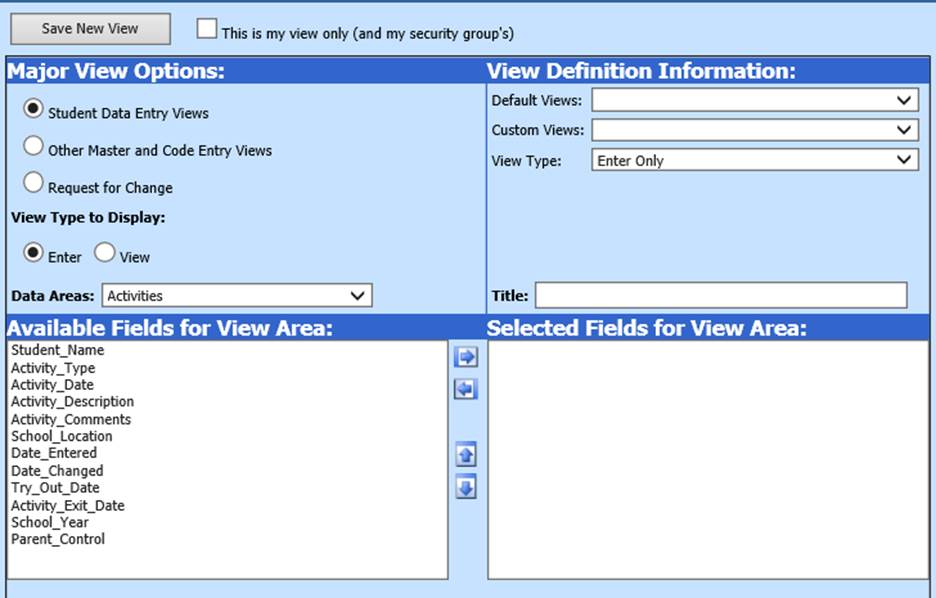Switch display type to View radio button
The image size is (936, 598).
105,254
